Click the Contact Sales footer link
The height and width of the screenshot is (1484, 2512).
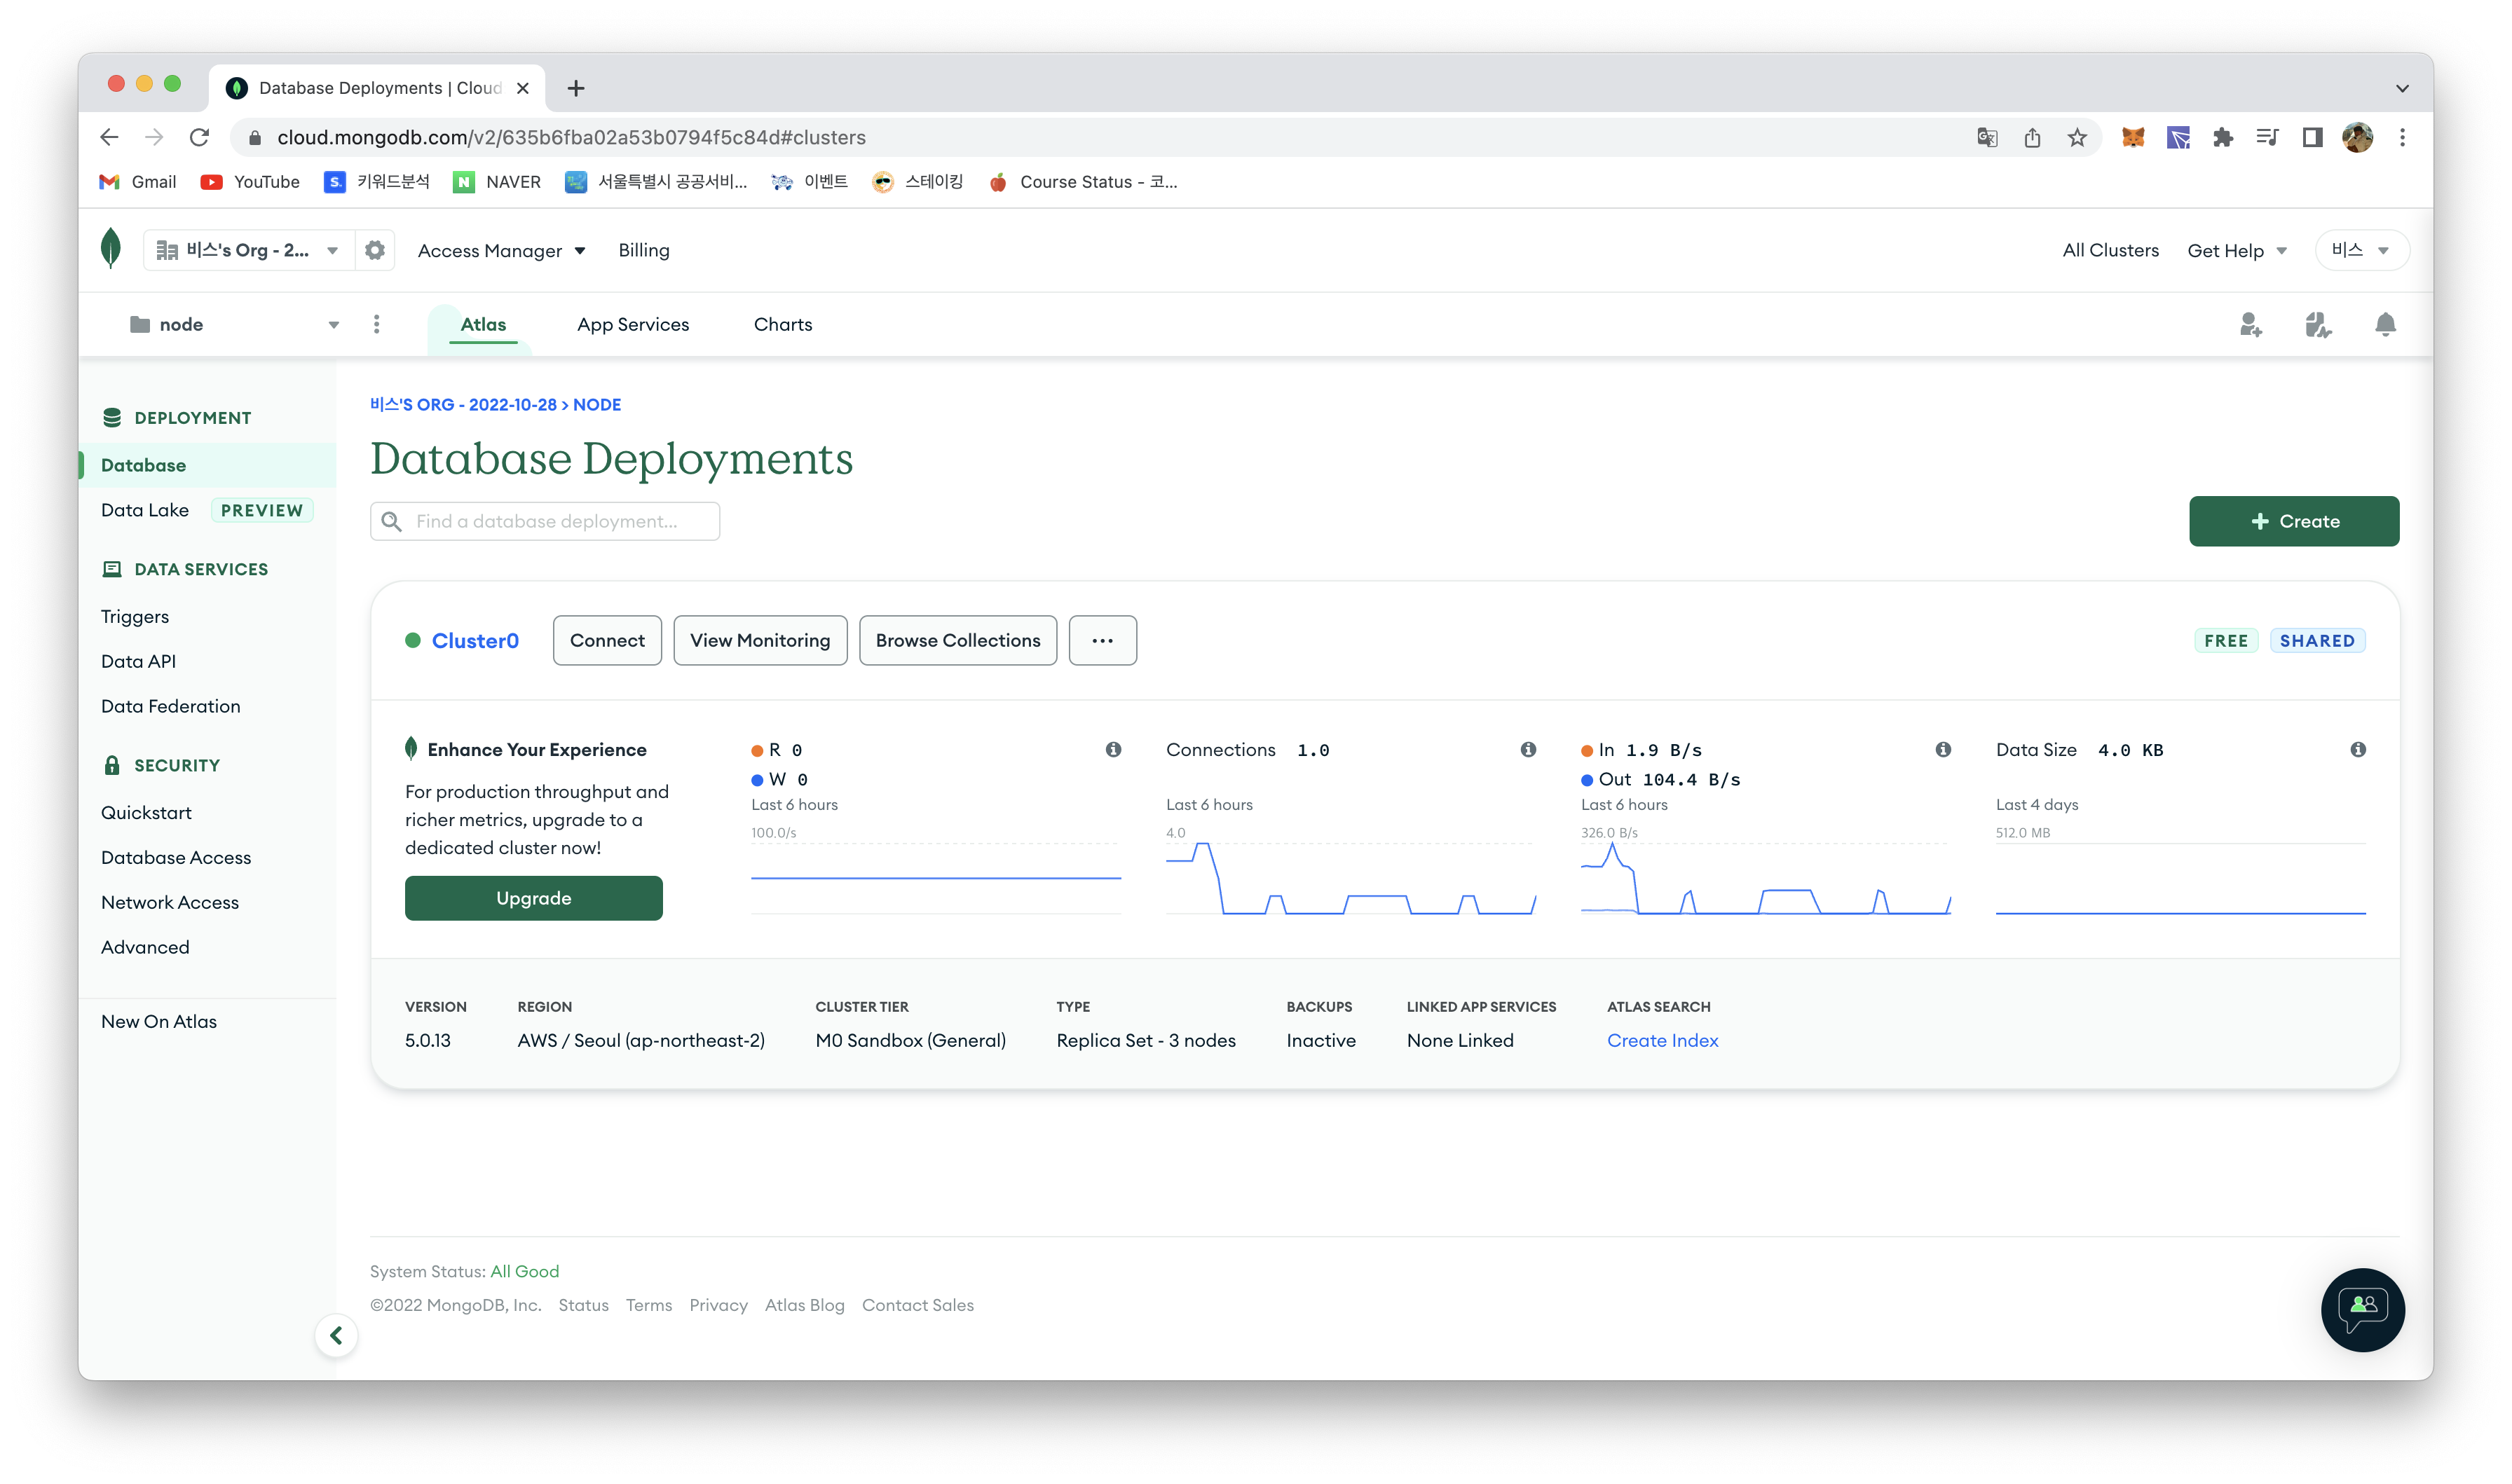pyautogui.click(x=918, y=1305)
